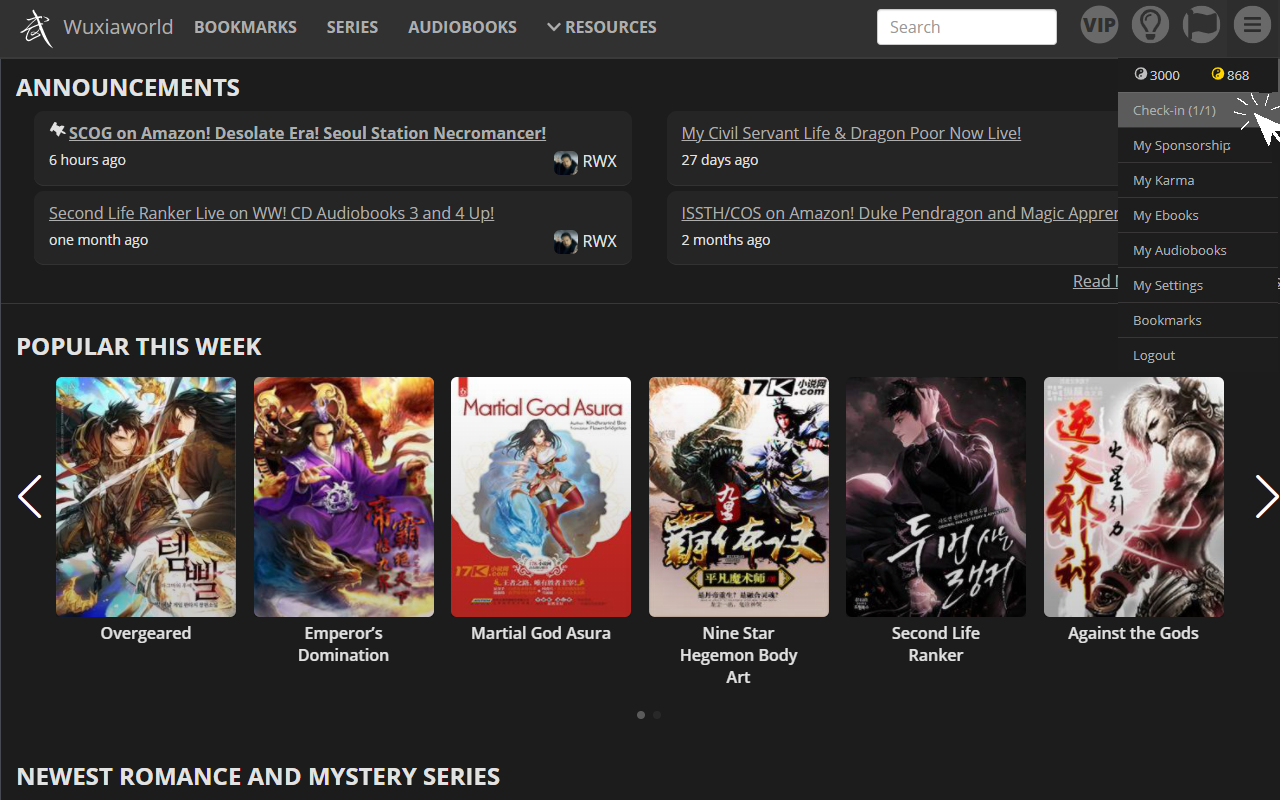Viewport: 1280px width, 800px height.
Task: Open Martial God Asura cover thumbnail
Action: [541, 497]
